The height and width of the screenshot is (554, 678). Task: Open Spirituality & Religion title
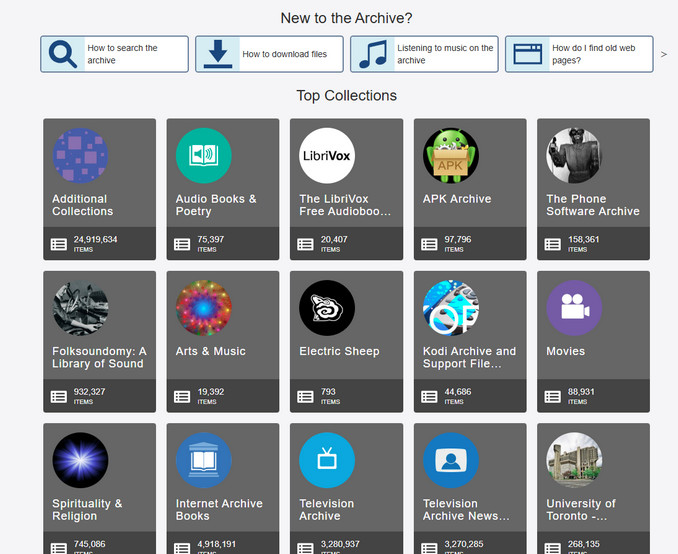pos(87,509)
